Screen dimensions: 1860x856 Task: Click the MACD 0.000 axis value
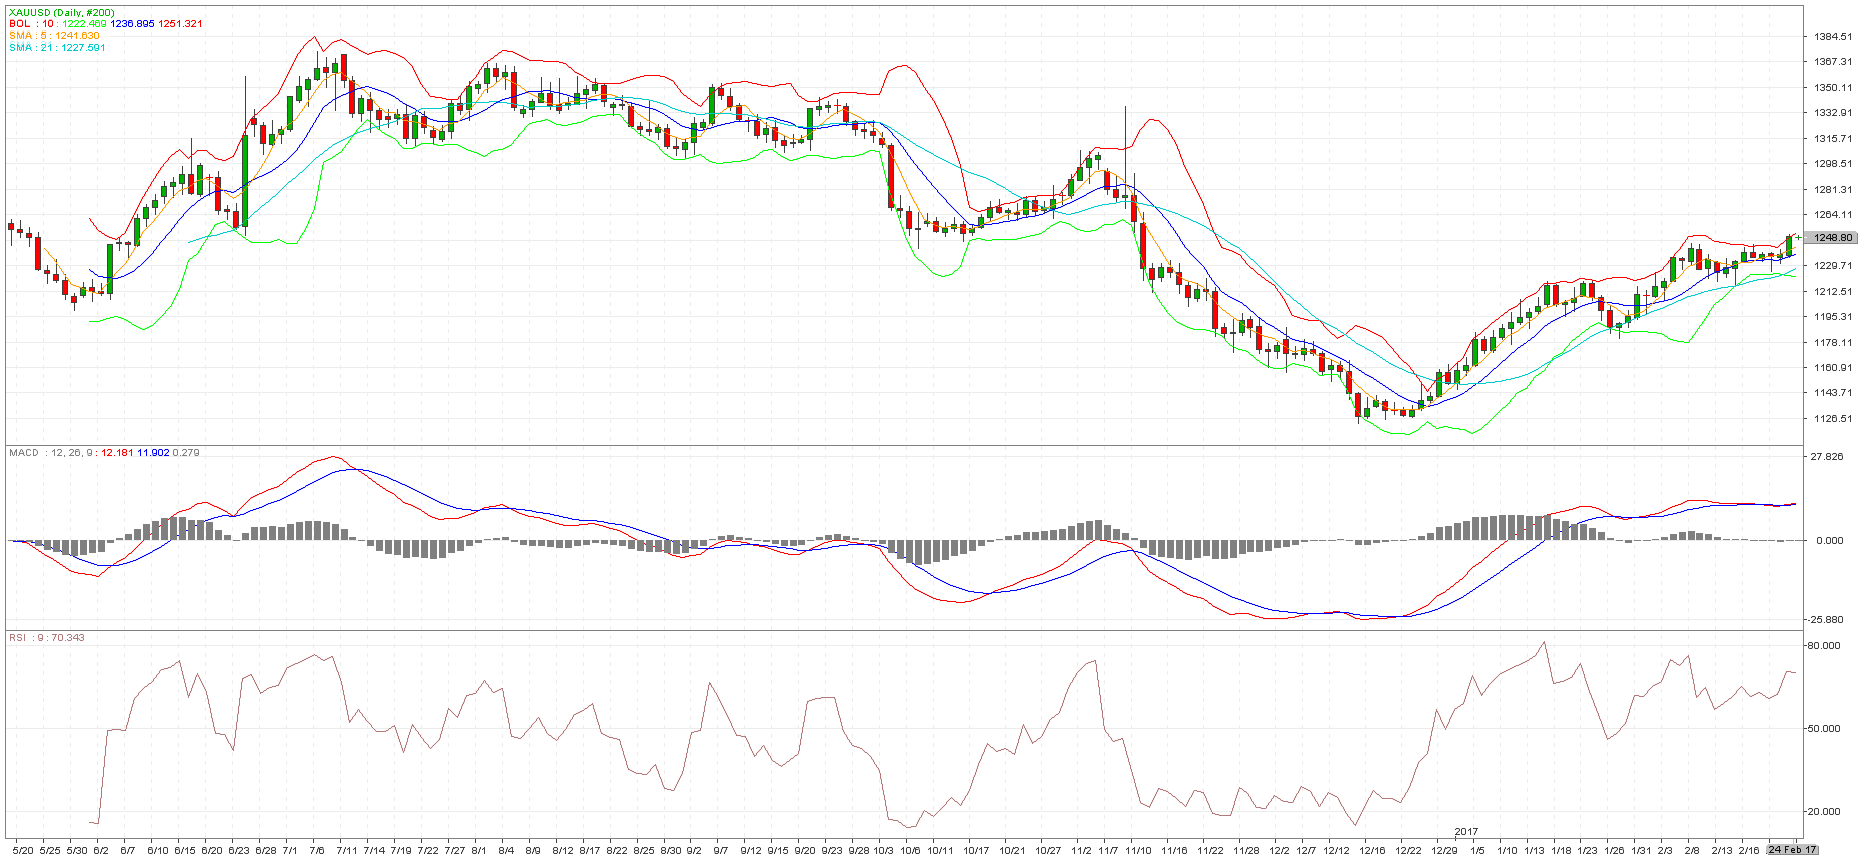[1829, 541]
